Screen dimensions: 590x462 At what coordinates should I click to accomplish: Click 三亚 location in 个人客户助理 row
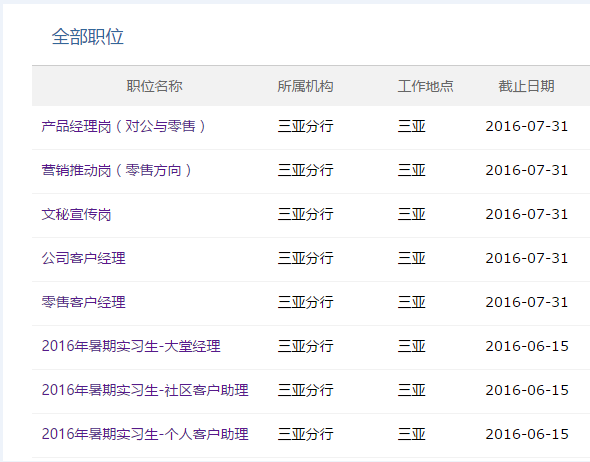point(411,434)
